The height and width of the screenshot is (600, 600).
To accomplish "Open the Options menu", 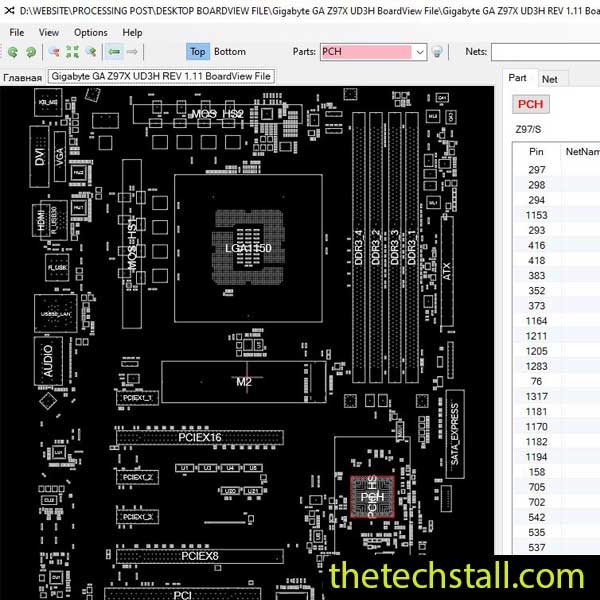I will [x=90, y=32].
